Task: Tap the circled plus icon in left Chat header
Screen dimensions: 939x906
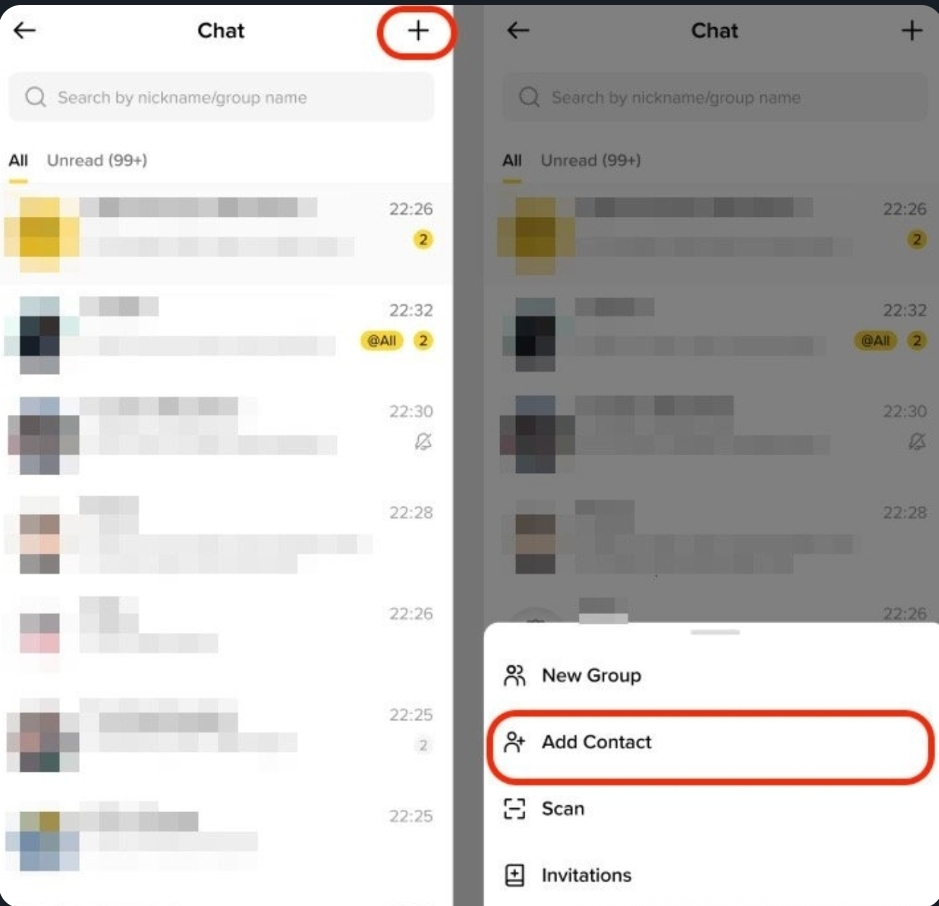Action: pyautogui.click(x=418, y=31)
